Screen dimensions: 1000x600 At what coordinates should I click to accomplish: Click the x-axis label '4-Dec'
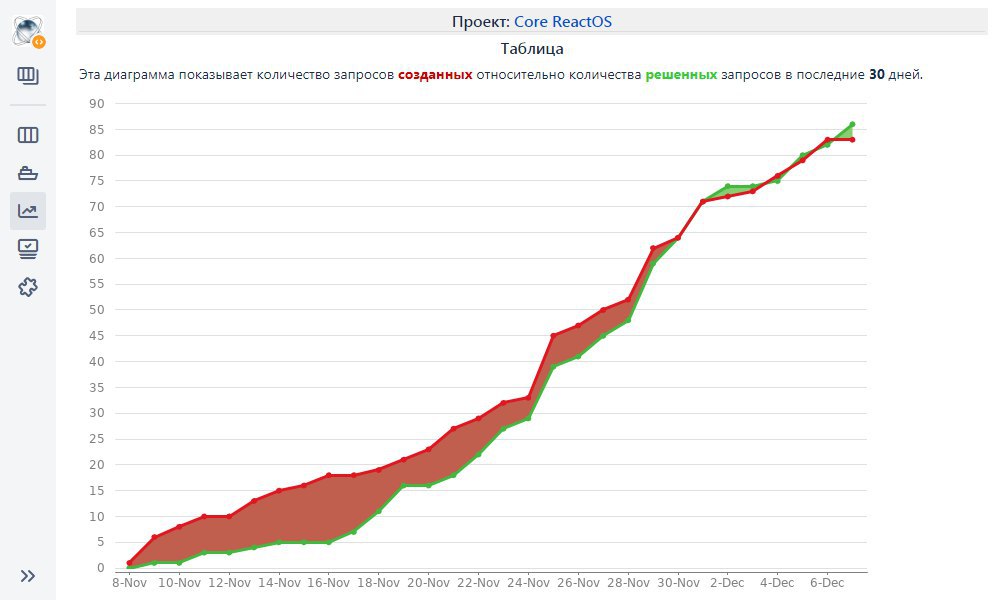(x=777, y=583)
